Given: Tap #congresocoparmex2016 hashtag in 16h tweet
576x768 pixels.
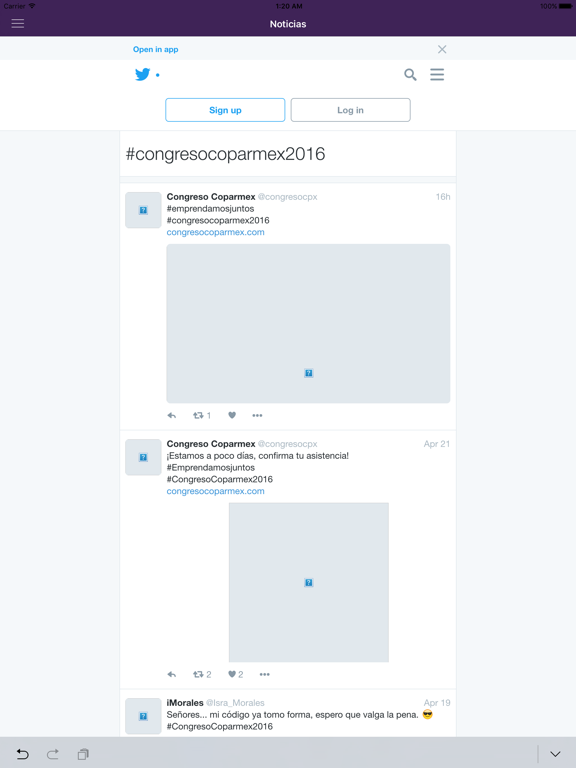Looking at the screenshot, I should point(218,220).
